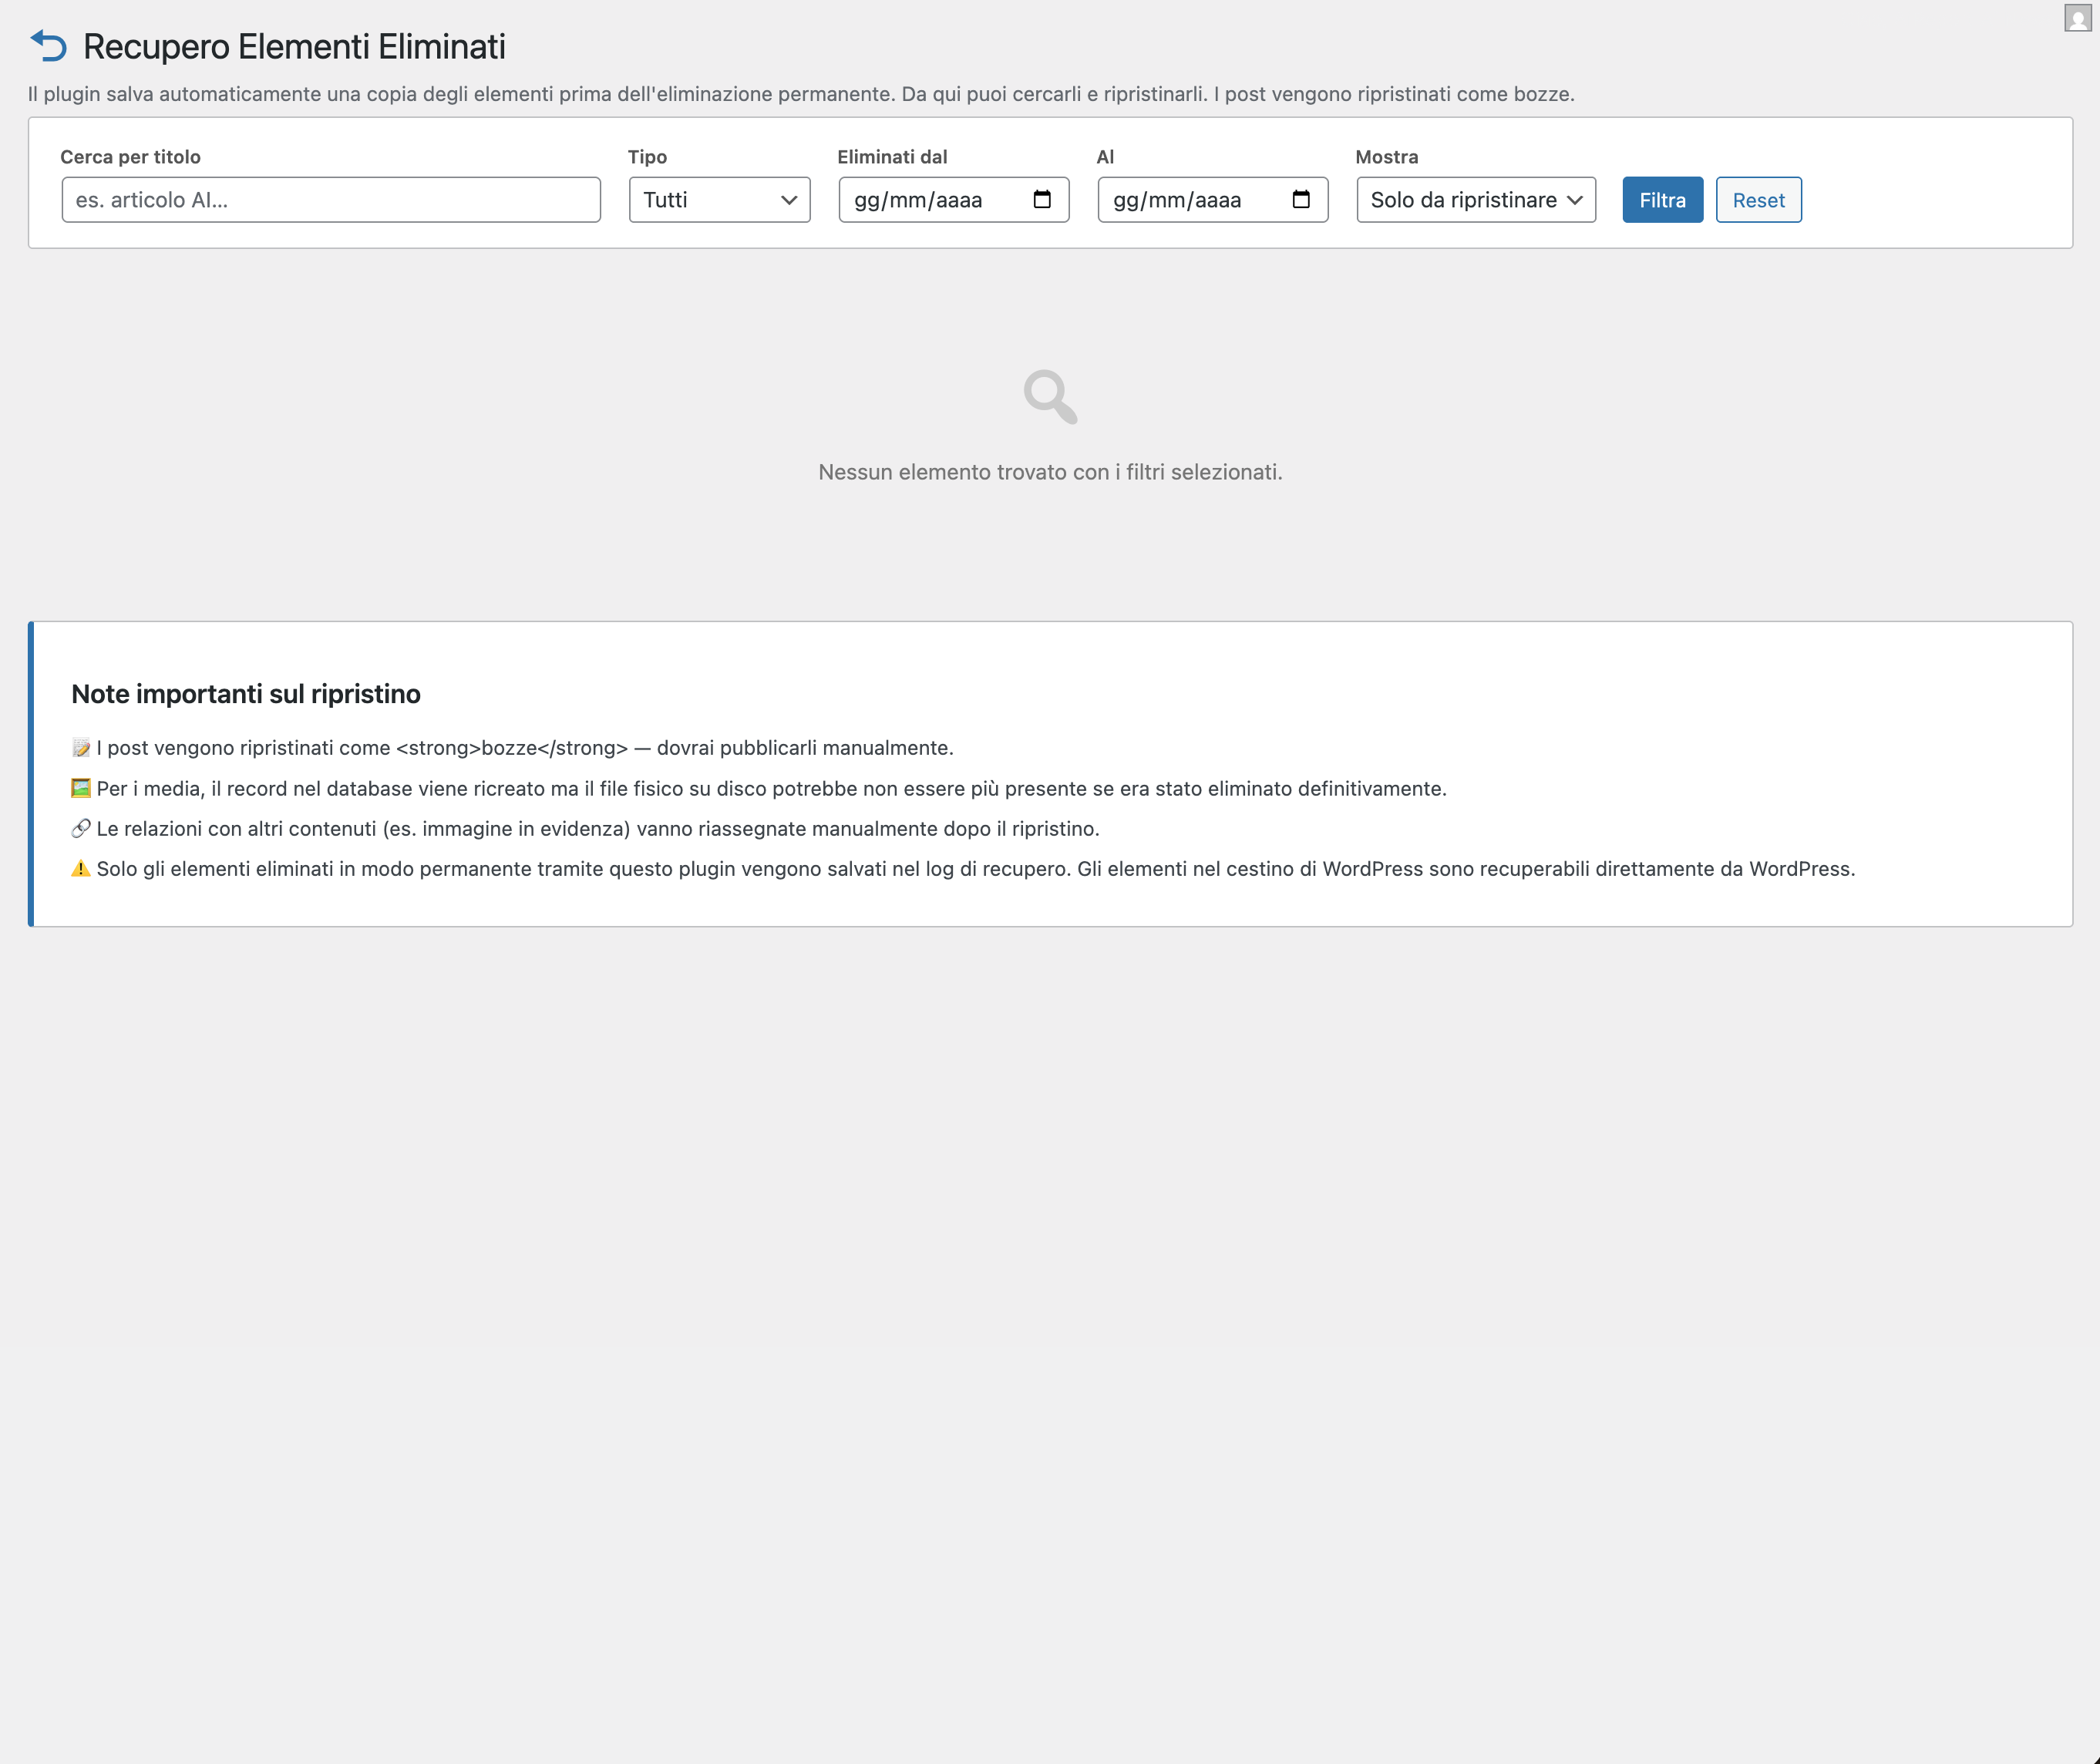Image resolution: width=2100 pixels, height=1764 pixels.
Task: Open calendar picker icon in Eliminati dal field
Action: [x=1041, y=199]
